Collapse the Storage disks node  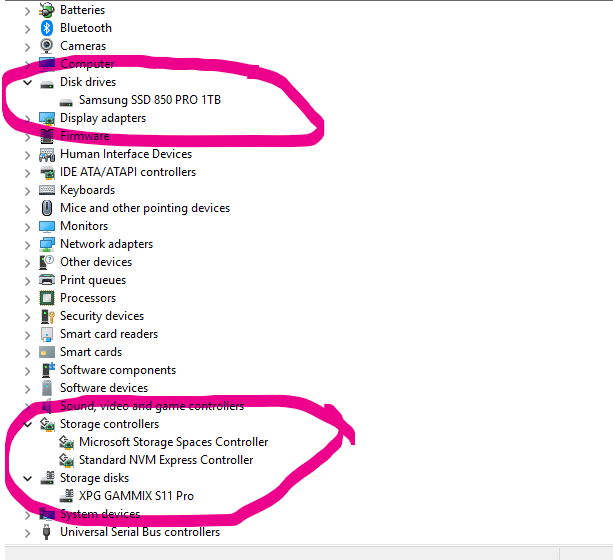coord(27,478)
